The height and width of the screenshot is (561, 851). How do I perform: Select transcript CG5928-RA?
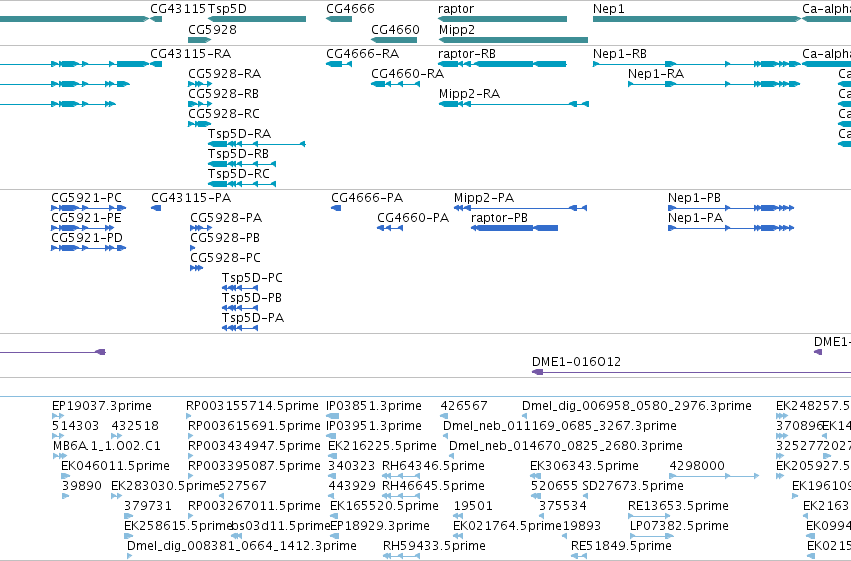[200, 84]
